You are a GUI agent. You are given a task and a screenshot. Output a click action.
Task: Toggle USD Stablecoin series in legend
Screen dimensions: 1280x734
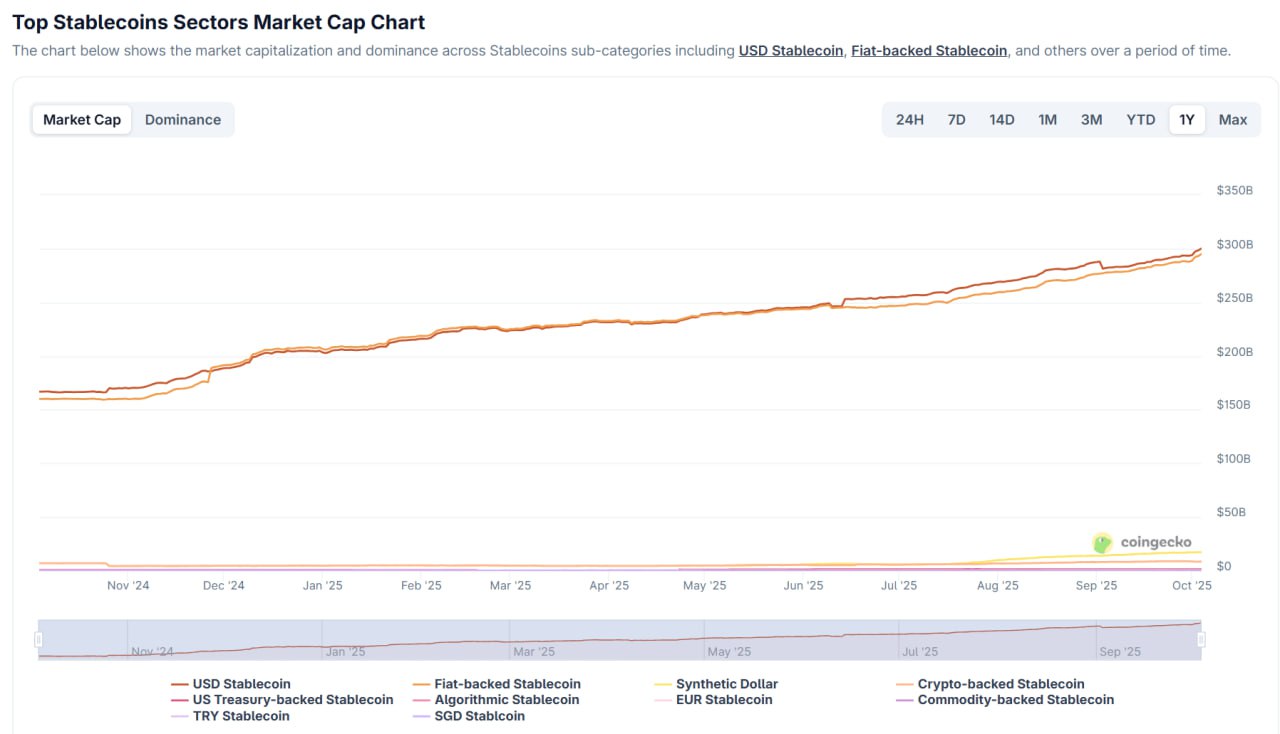pos(241,684)
